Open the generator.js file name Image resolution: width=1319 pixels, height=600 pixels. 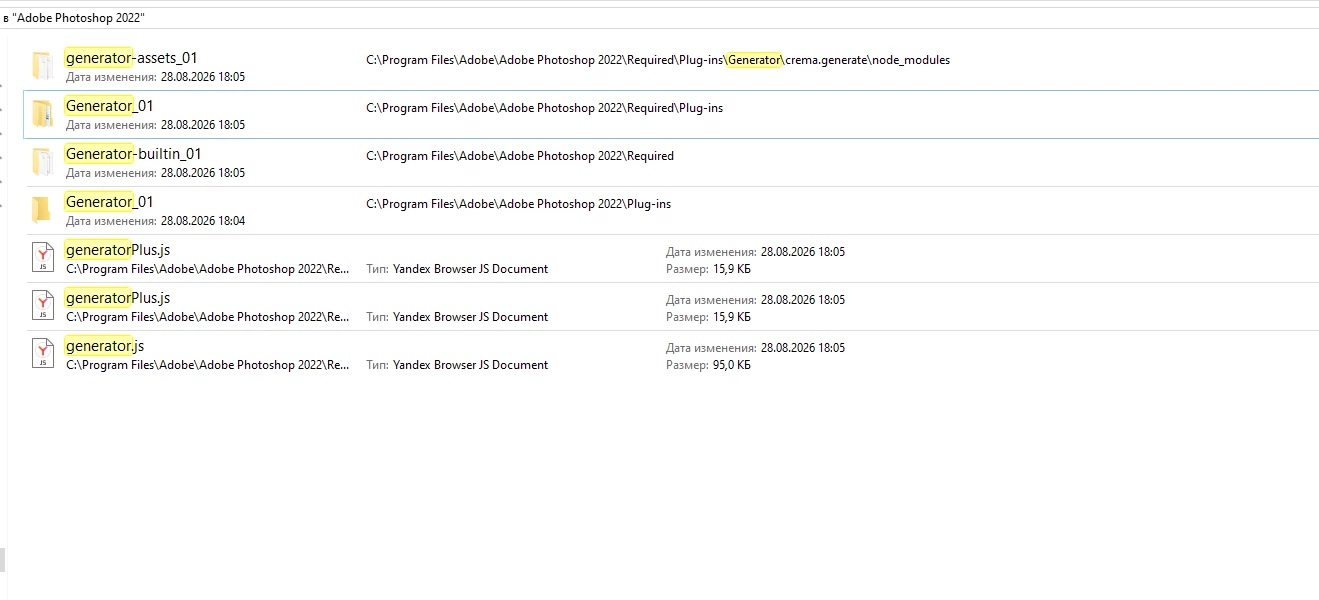pyautogui.click(x=104, y=346)
